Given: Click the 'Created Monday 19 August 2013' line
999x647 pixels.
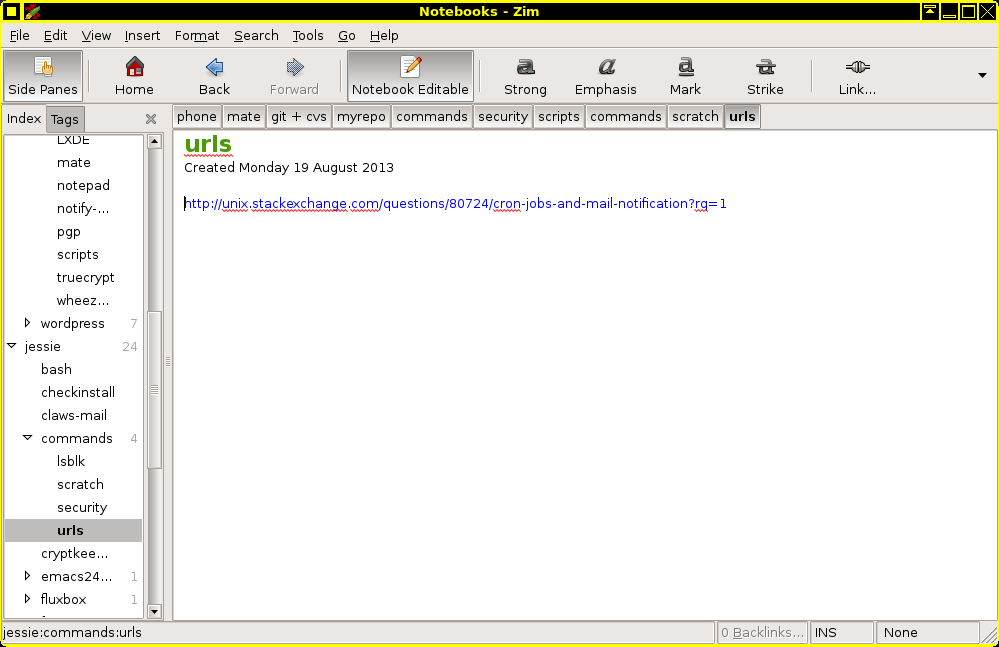Looking at the screenshot, I should click(x=289, y=167).
